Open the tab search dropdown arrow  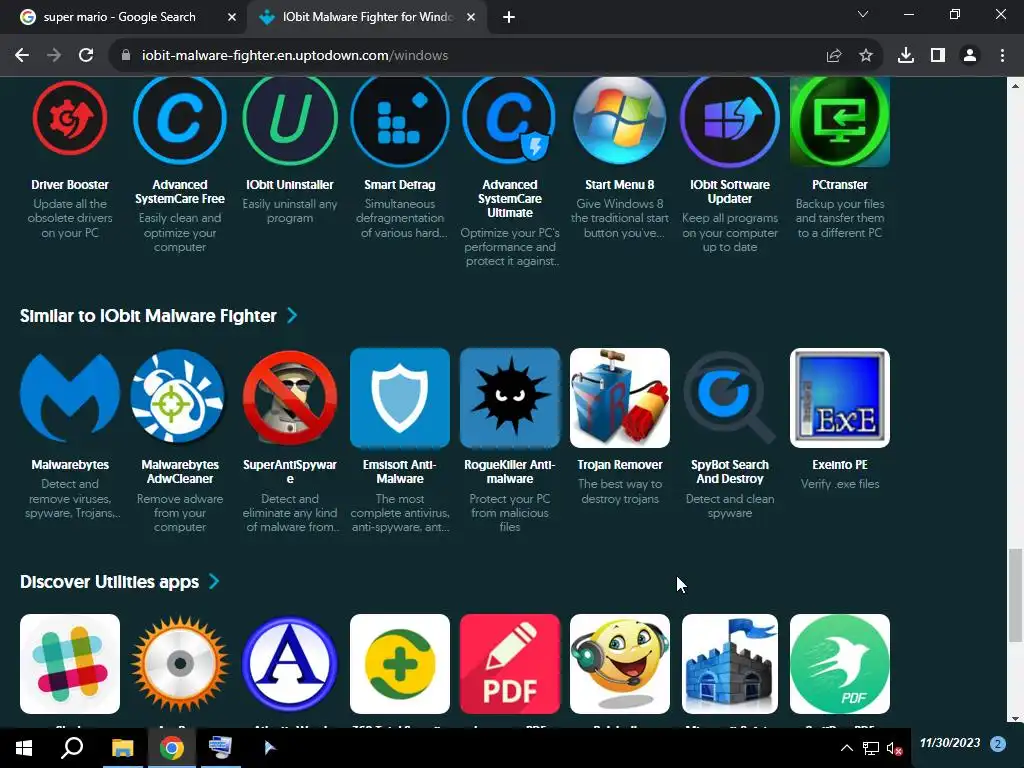click(x=863, y=14)
